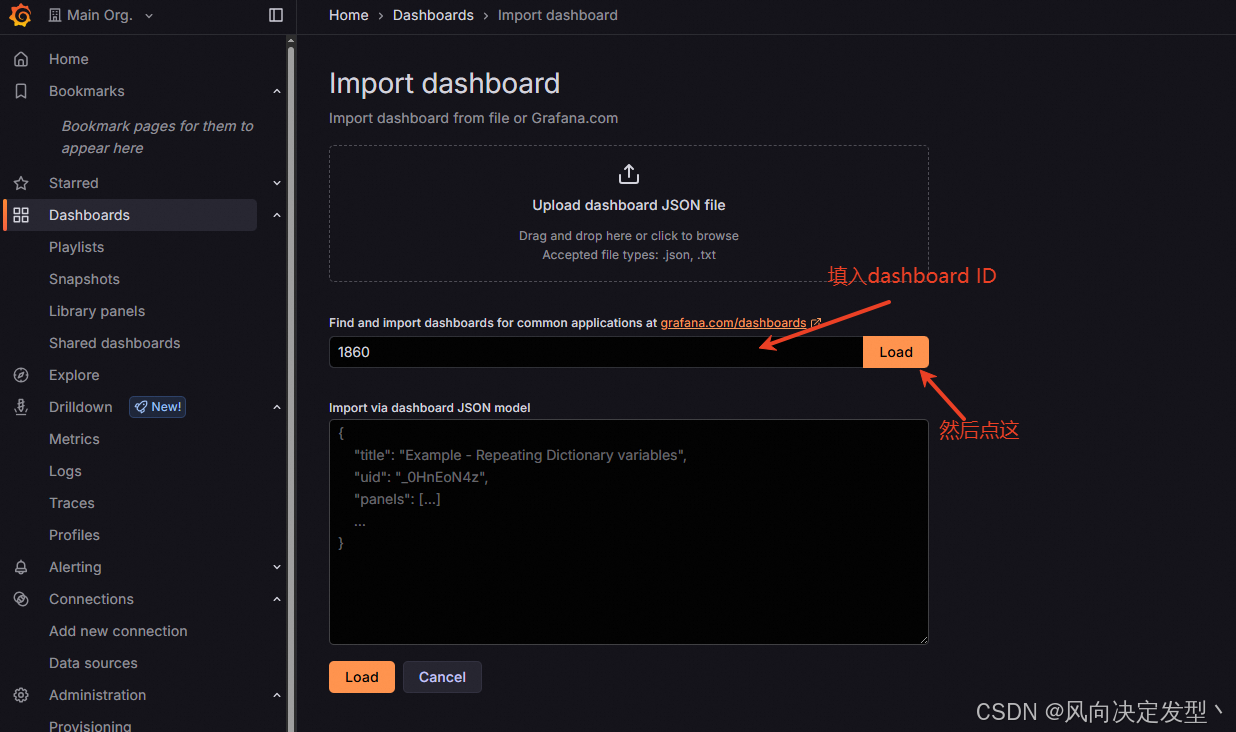
Task: Open Connections in the sidebar
Action: (91, 599)
